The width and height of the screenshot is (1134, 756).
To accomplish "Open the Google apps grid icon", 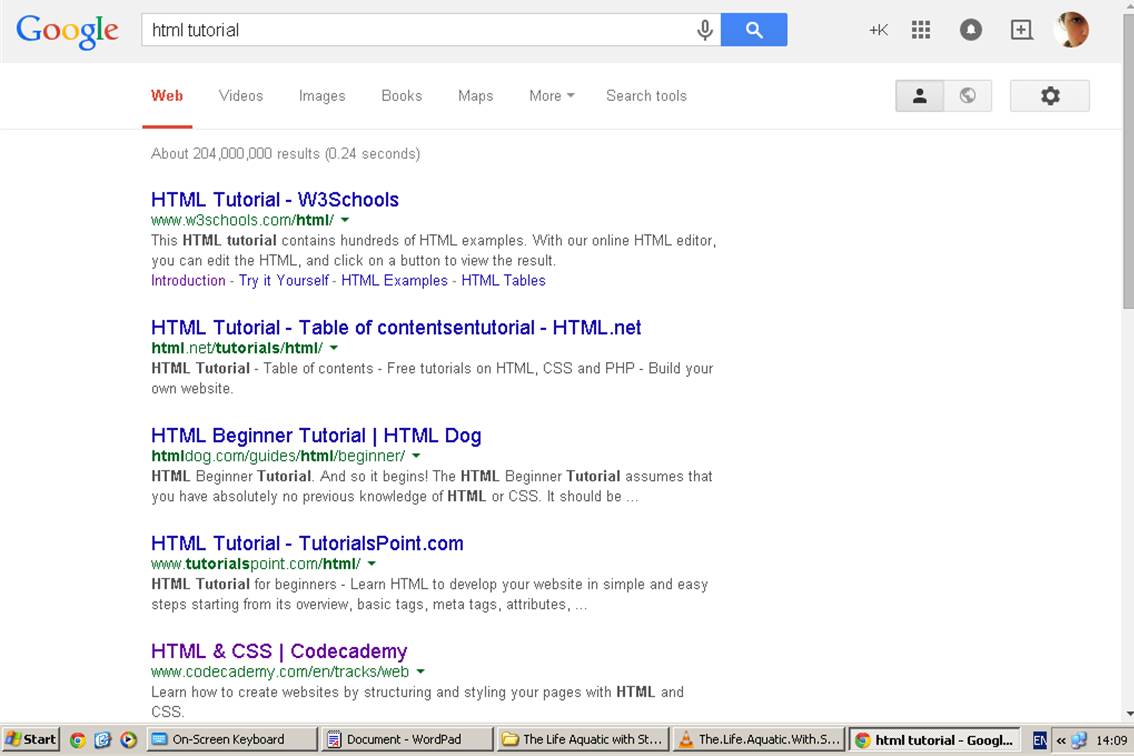I will coord(921,30).
